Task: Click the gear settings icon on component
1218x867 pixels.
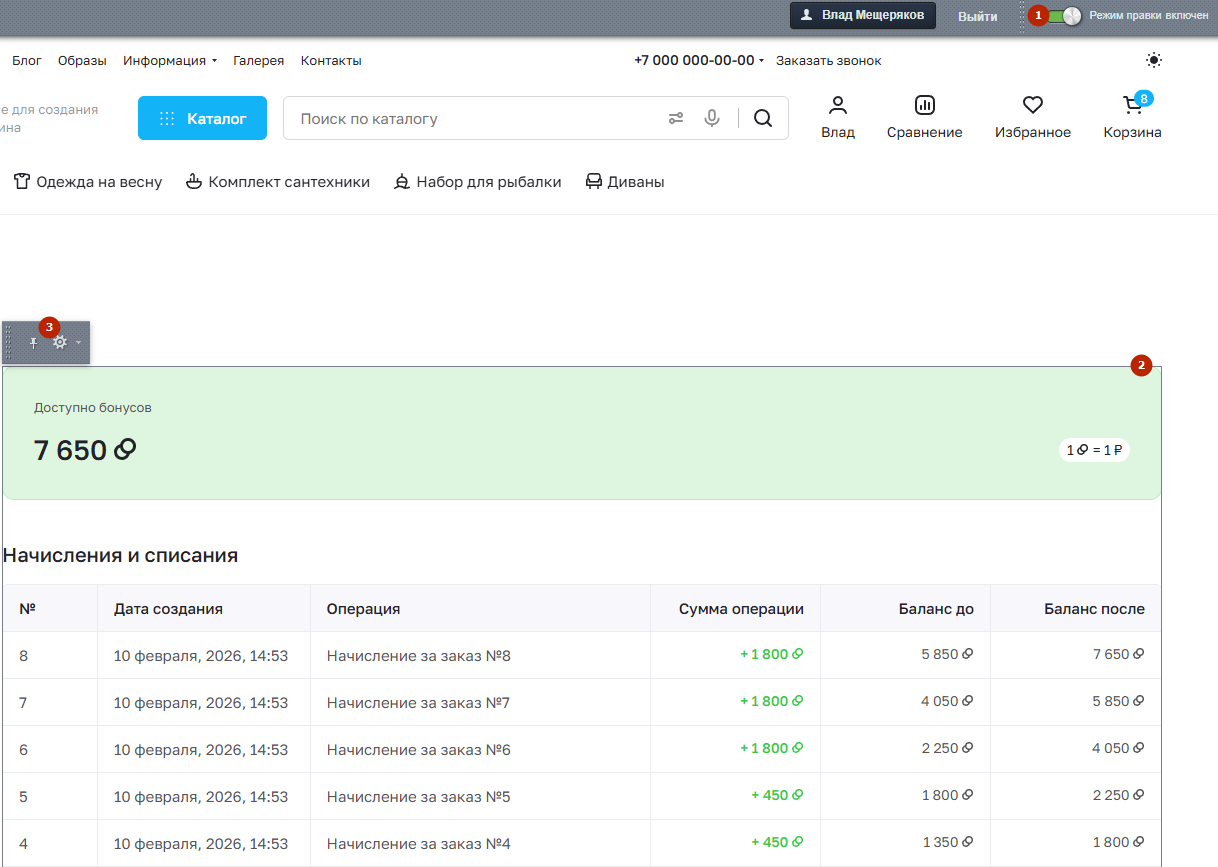Action: pyautogui.click(x=60, y=343)
